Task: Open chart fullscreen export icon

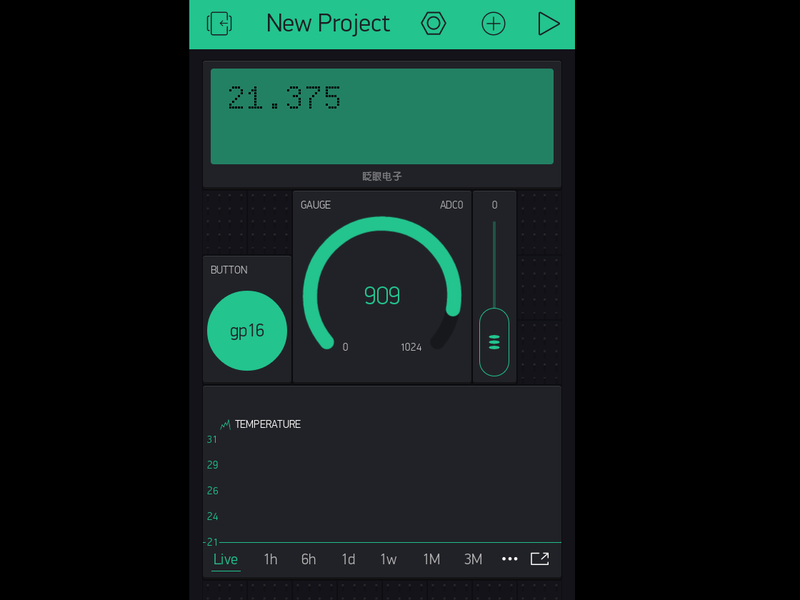Action: point(540,559)
